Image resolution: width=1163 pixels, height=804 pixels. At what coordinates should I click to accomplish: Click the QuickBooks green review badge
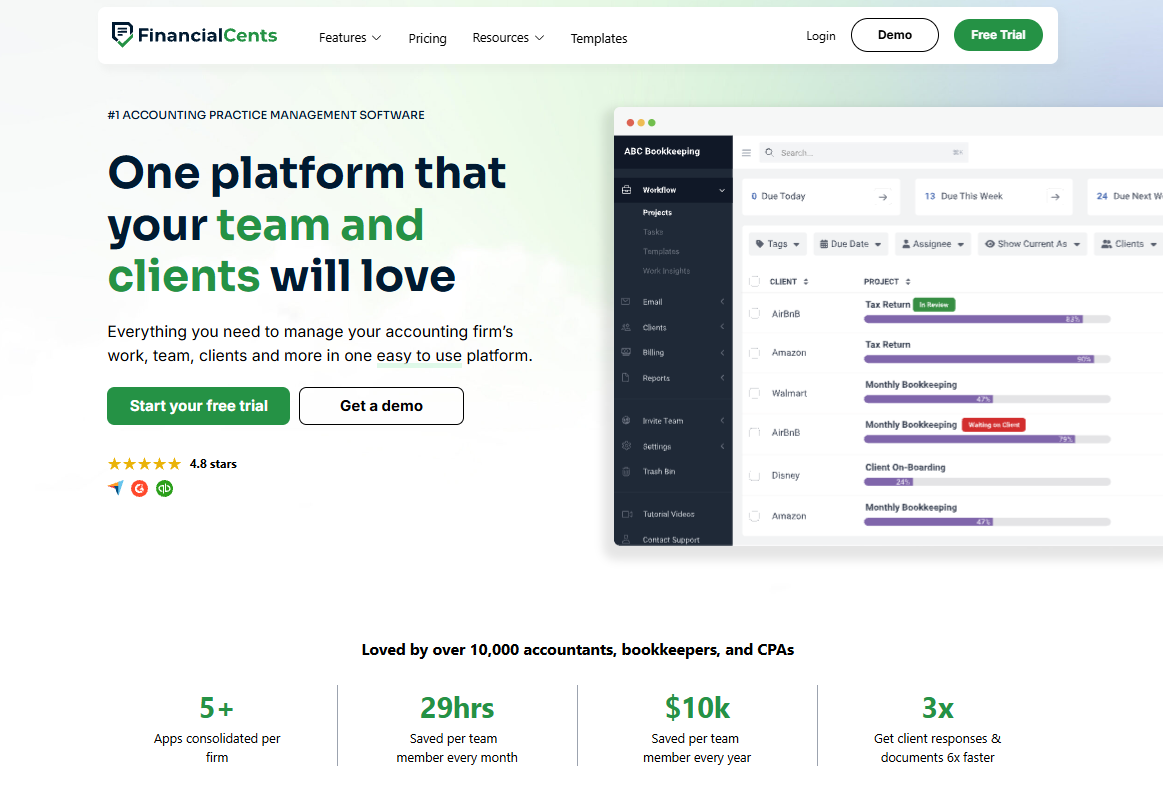click(x=164, y=488)
